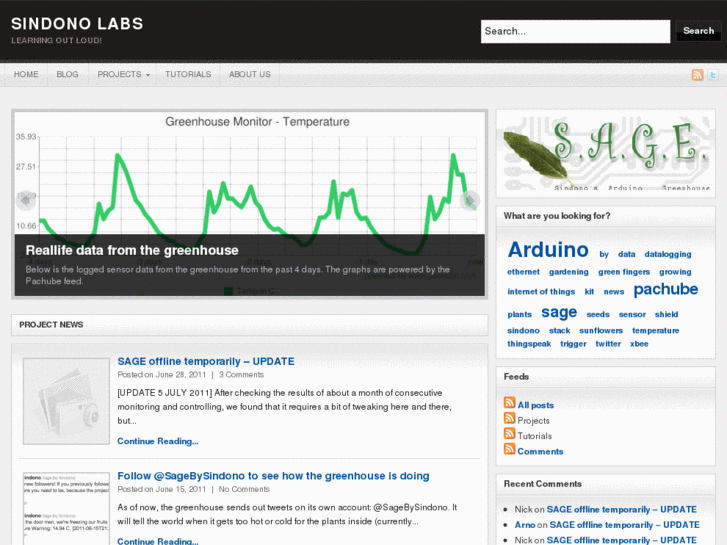Select the kit tag

pyautogui.click(x=589, y=292)
